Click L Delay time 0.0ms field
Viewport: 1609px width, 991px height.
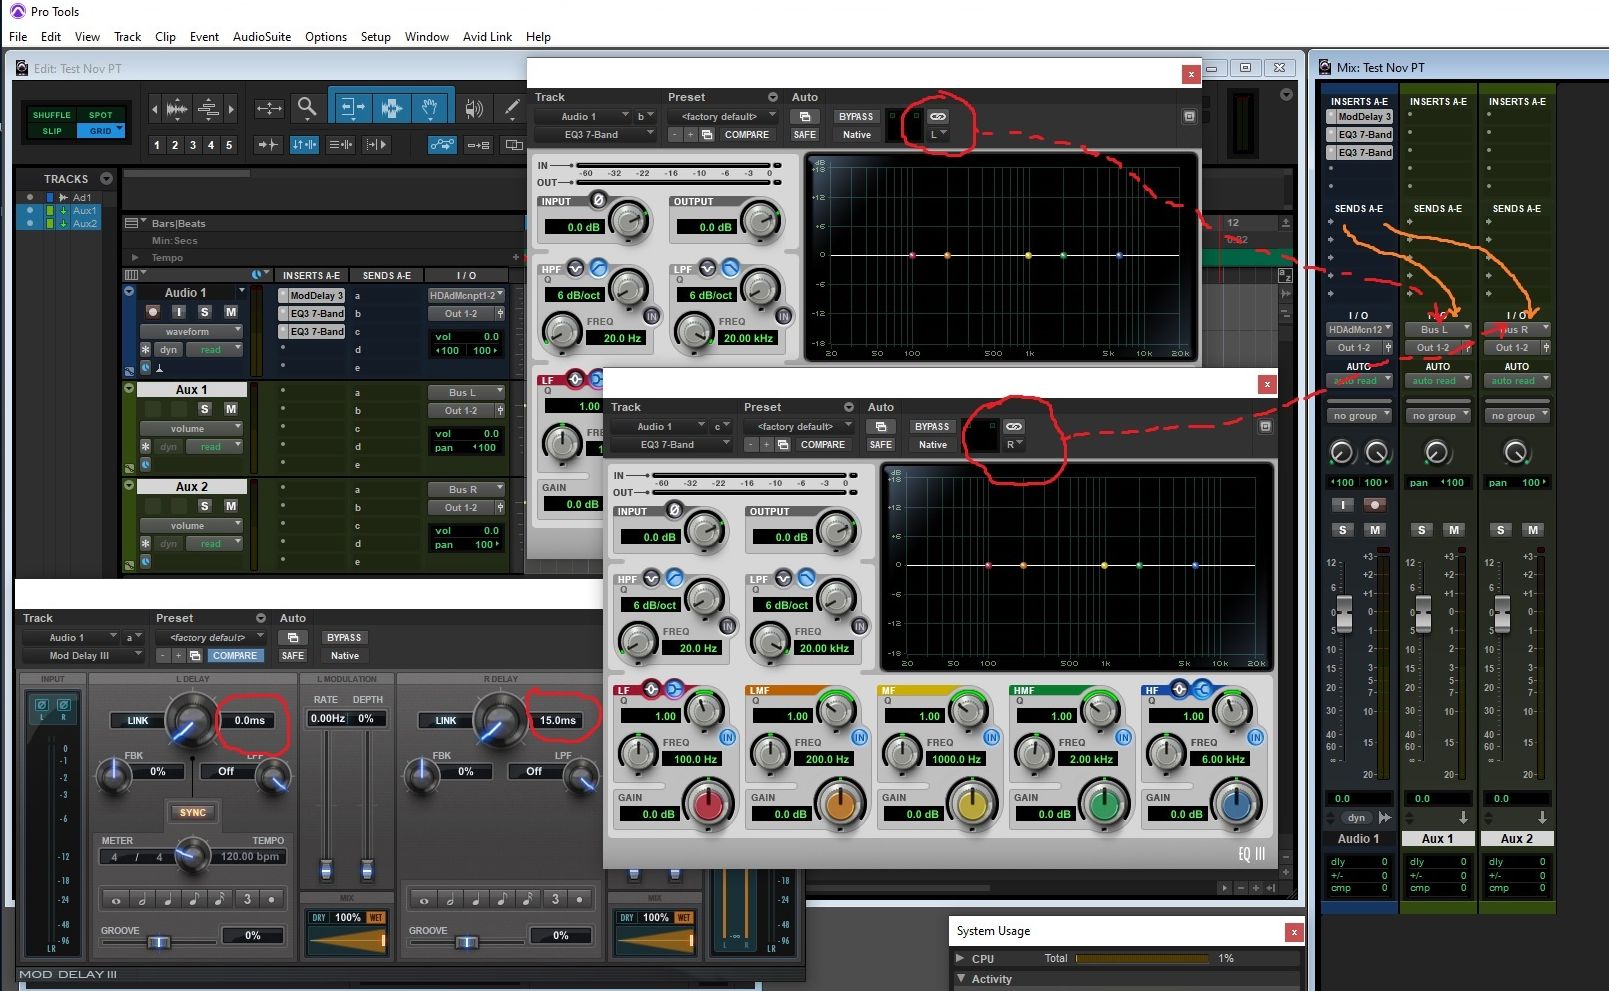click(x=249, y=720)
